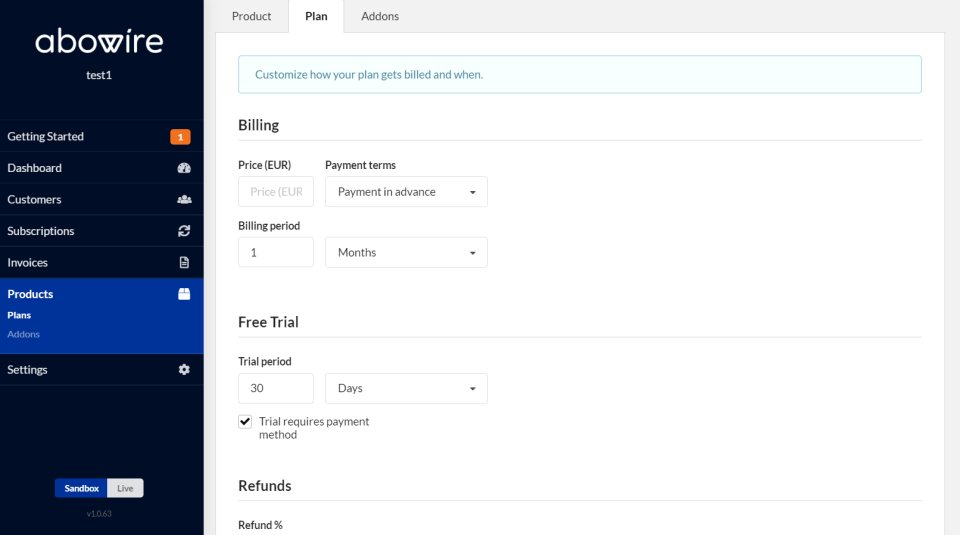The width and height of the screenshot is (960, 535).
Task: Click the Getting Started notification badge
Action: tap(180, 137)
